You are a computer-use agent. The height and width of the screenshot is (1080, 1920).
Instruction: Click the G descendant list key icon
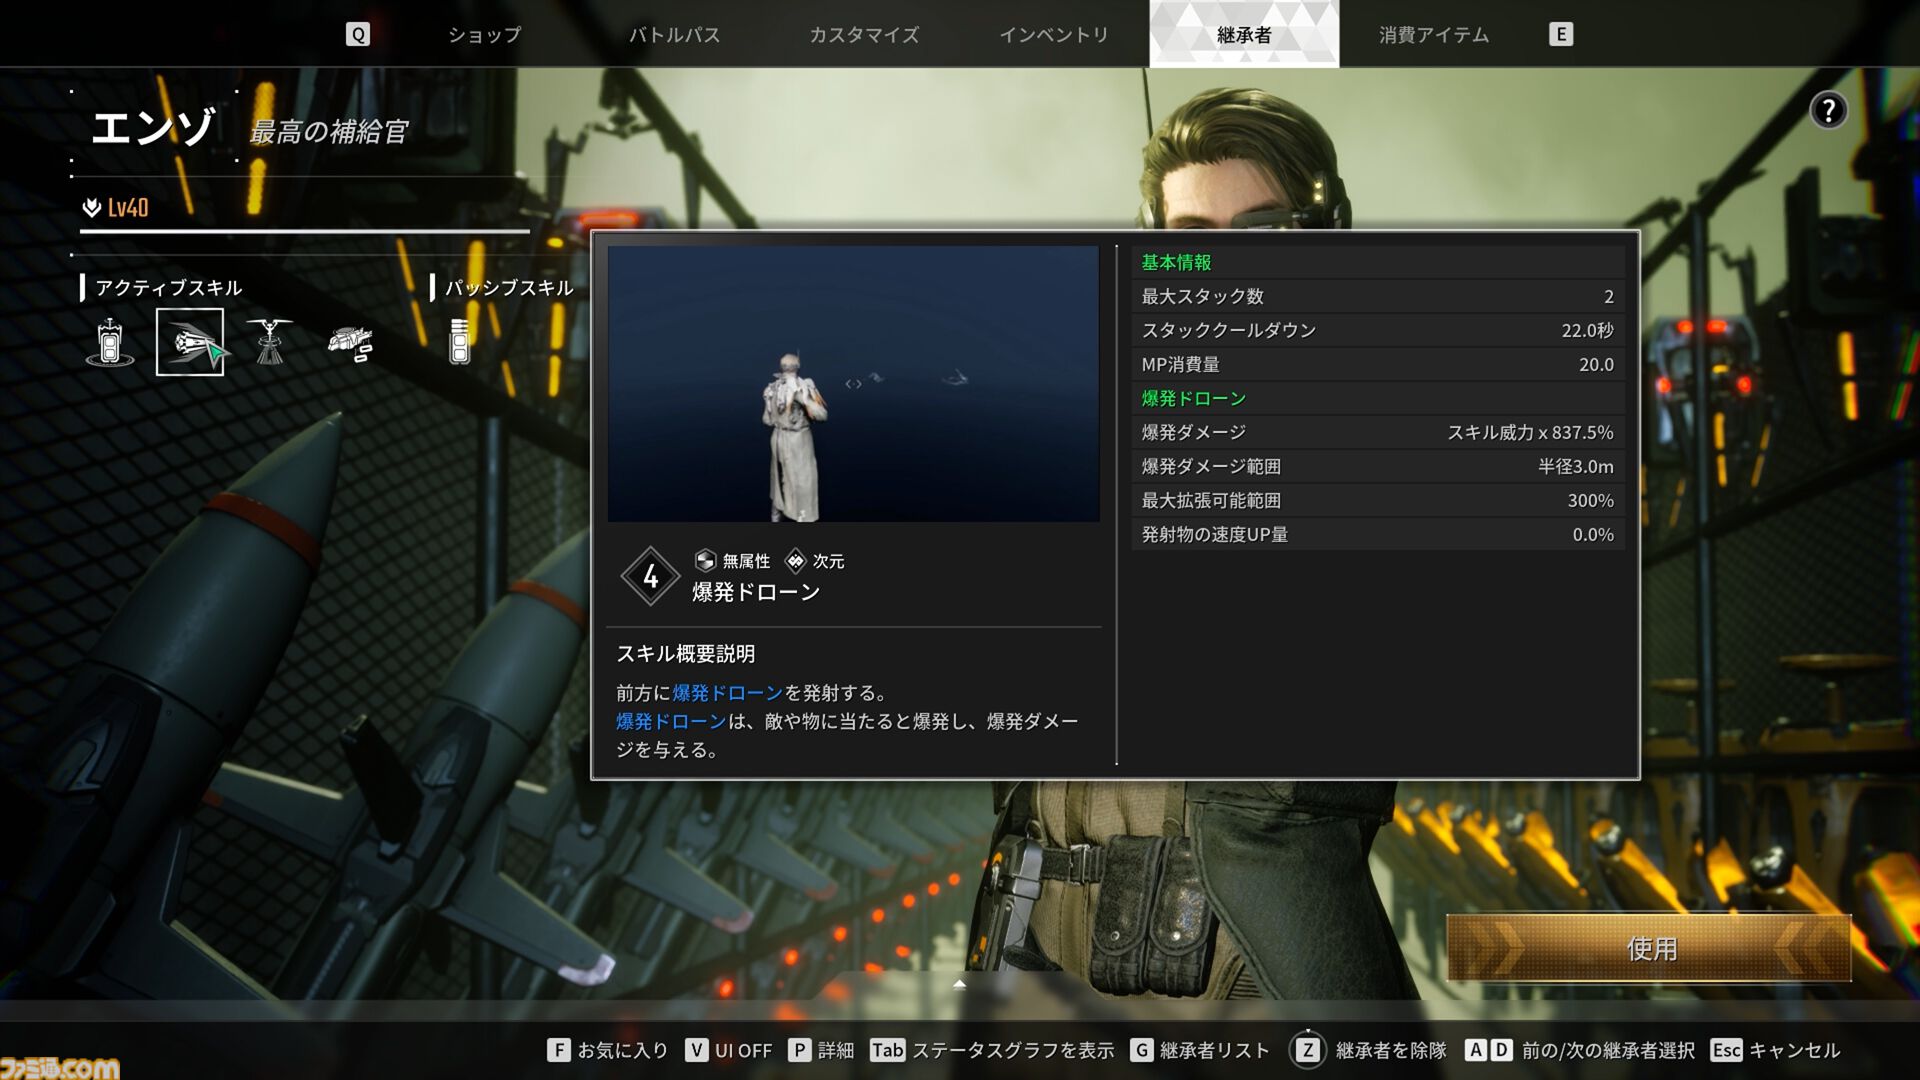(x=1141, y=1050)
